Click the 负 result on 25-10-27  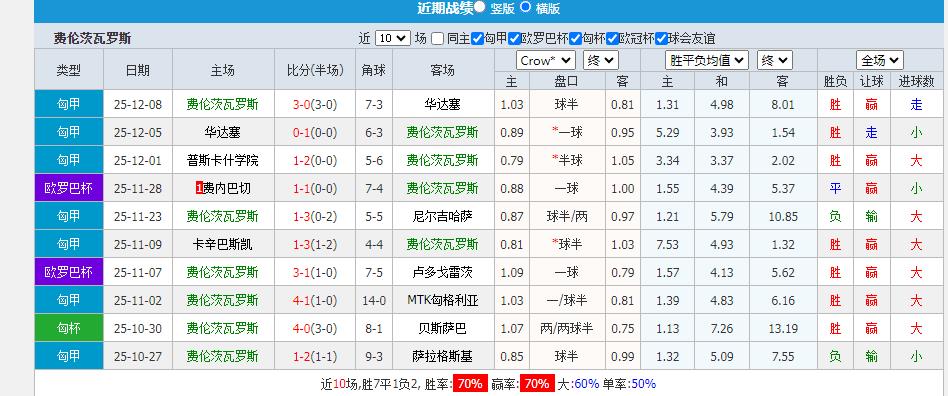tap(835, 357)
